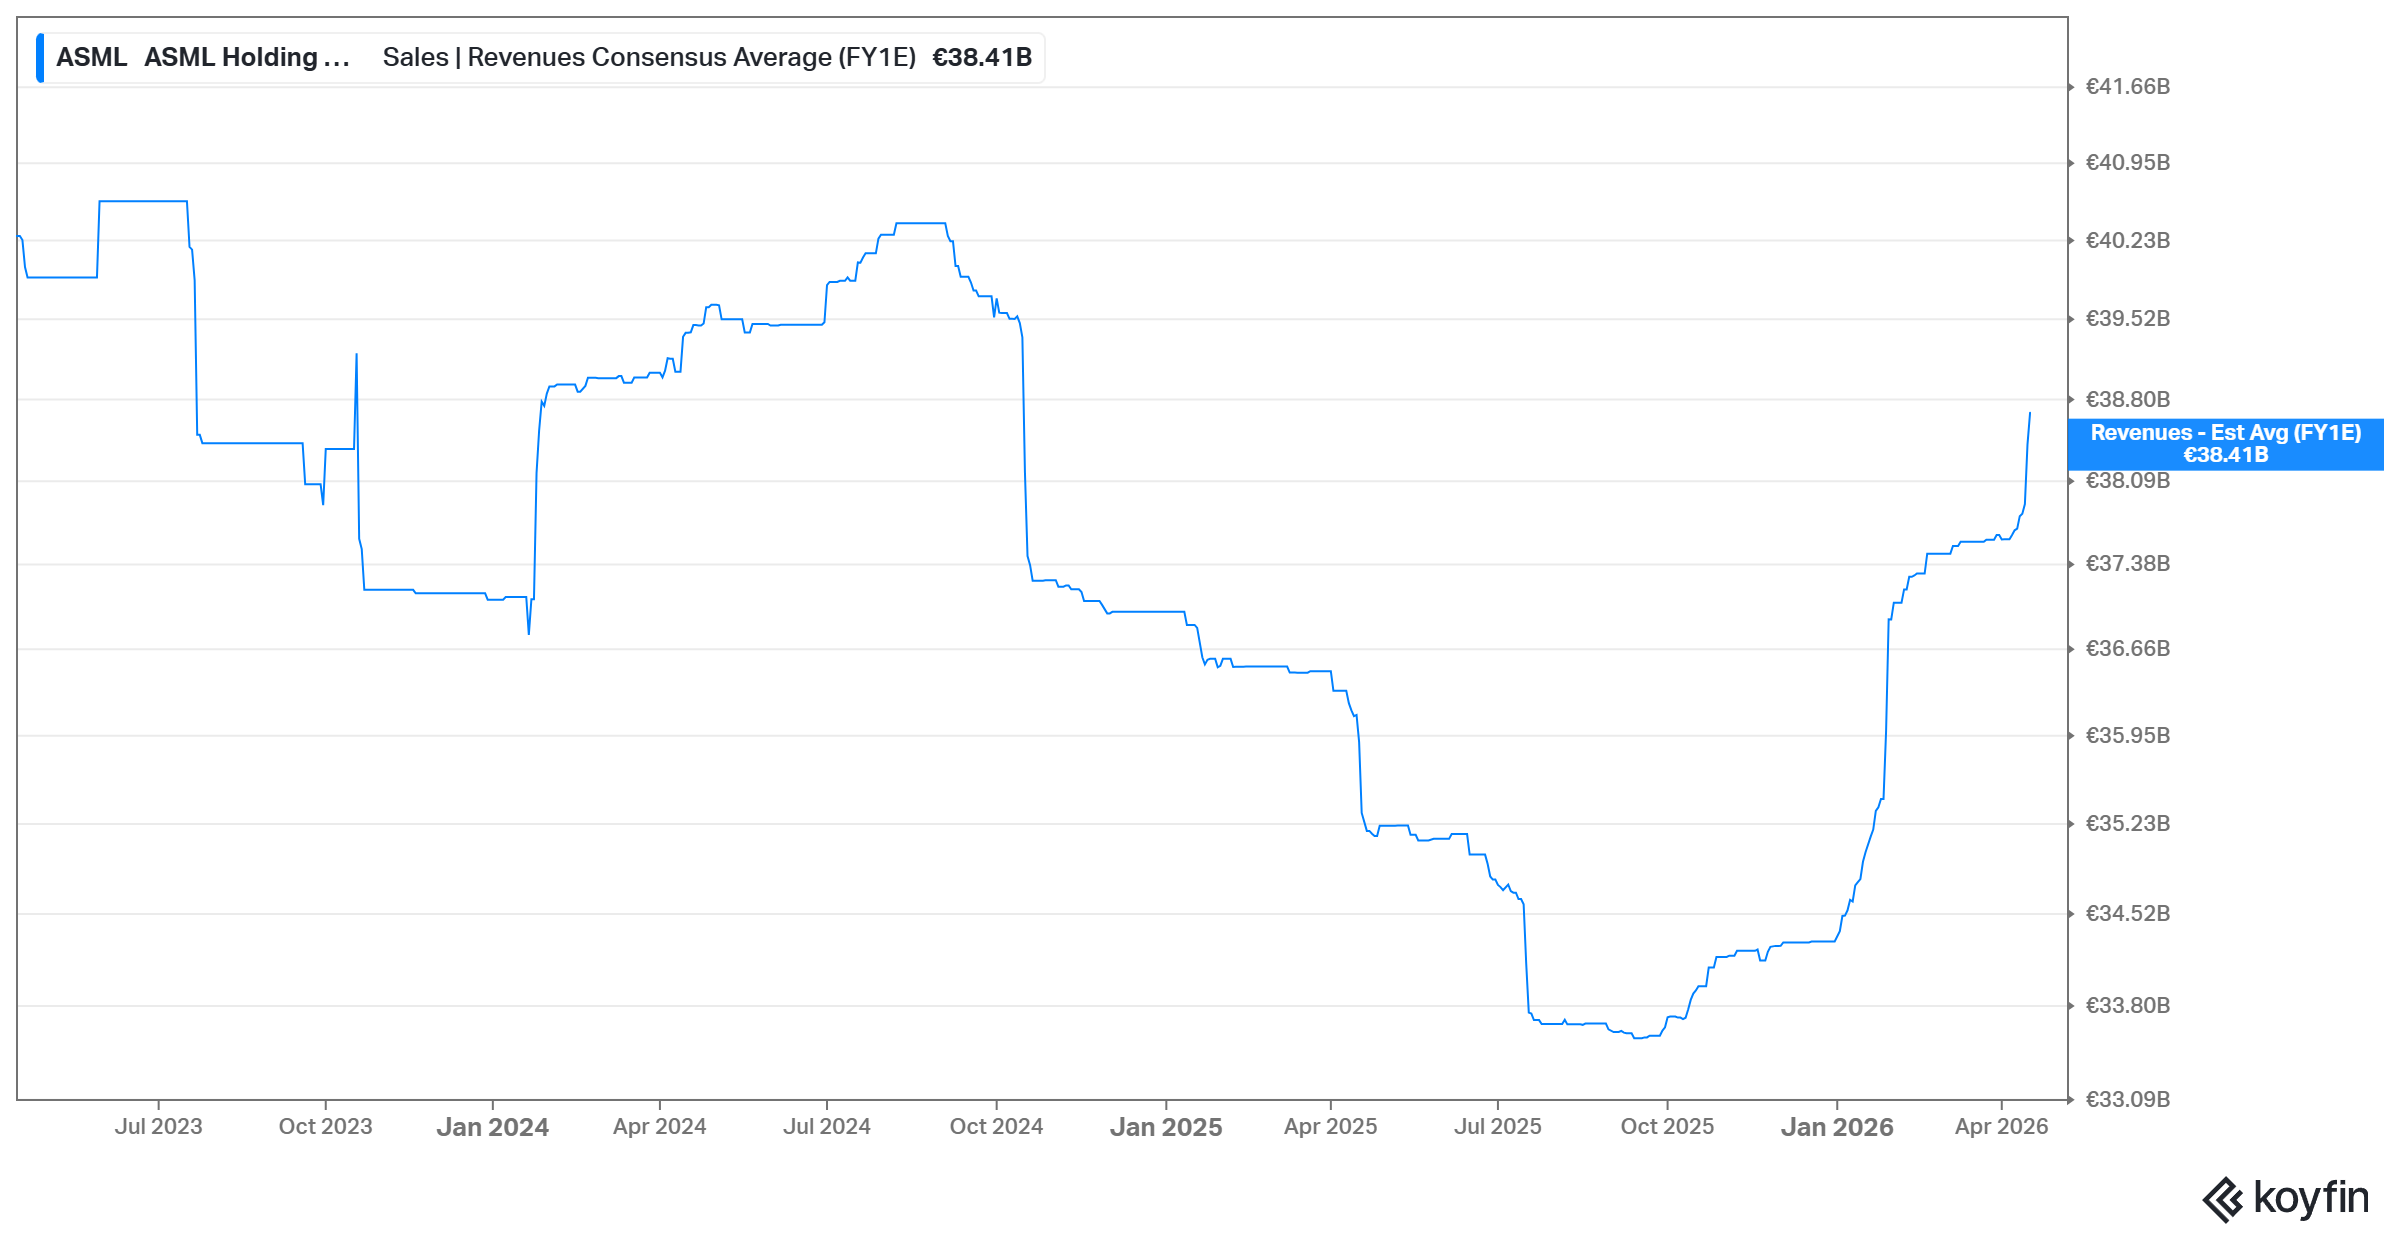The width and height of the screenshot is (2400, 1240).
Task: Expand the truncated ASML Holding name
Action: tap(246, 57)
